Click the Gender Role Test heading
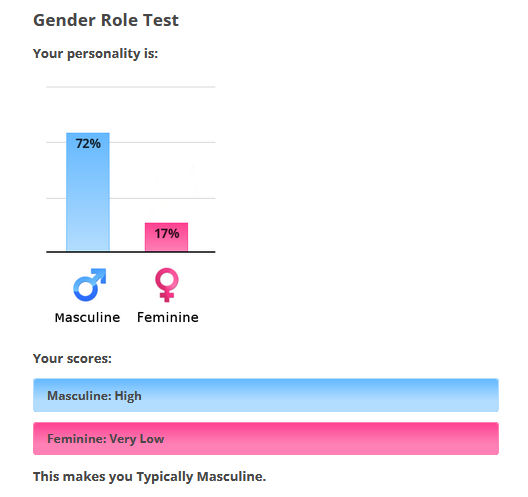 106,20
